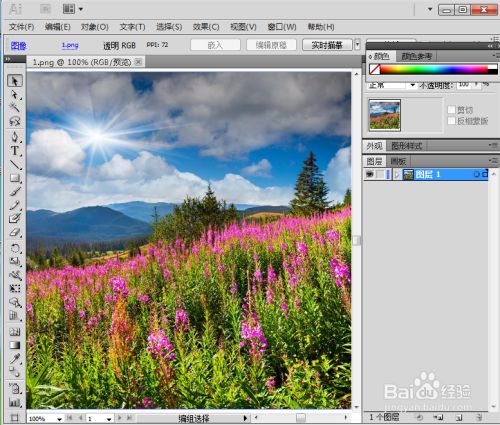Select the Mesh tool
Image resolution: width=500 pixels, height=425 pixels.
(x=15, y=332)
